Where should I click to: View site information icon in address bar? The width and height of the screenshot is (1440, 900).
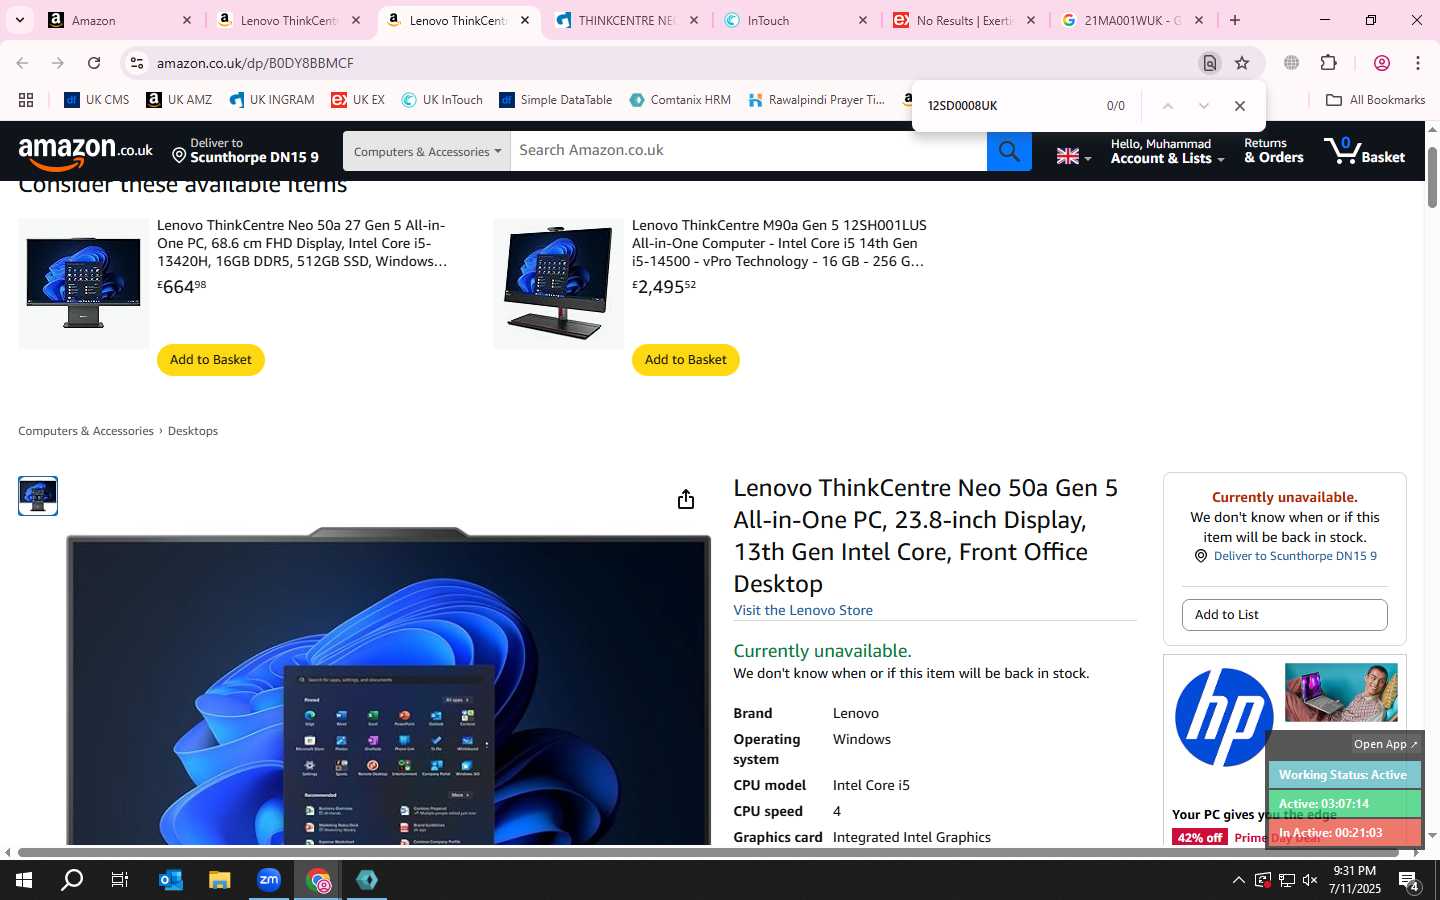coord(137,63)
